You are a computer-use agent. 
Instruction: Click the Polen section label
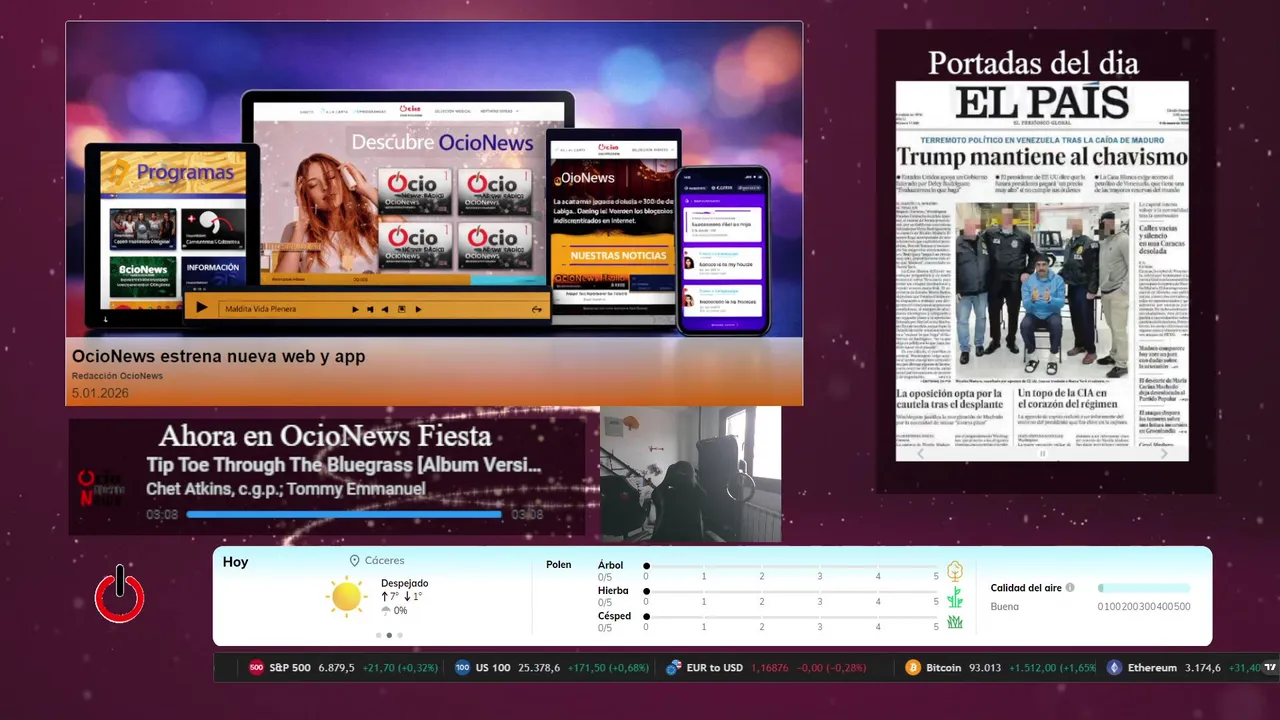[559, 565]
